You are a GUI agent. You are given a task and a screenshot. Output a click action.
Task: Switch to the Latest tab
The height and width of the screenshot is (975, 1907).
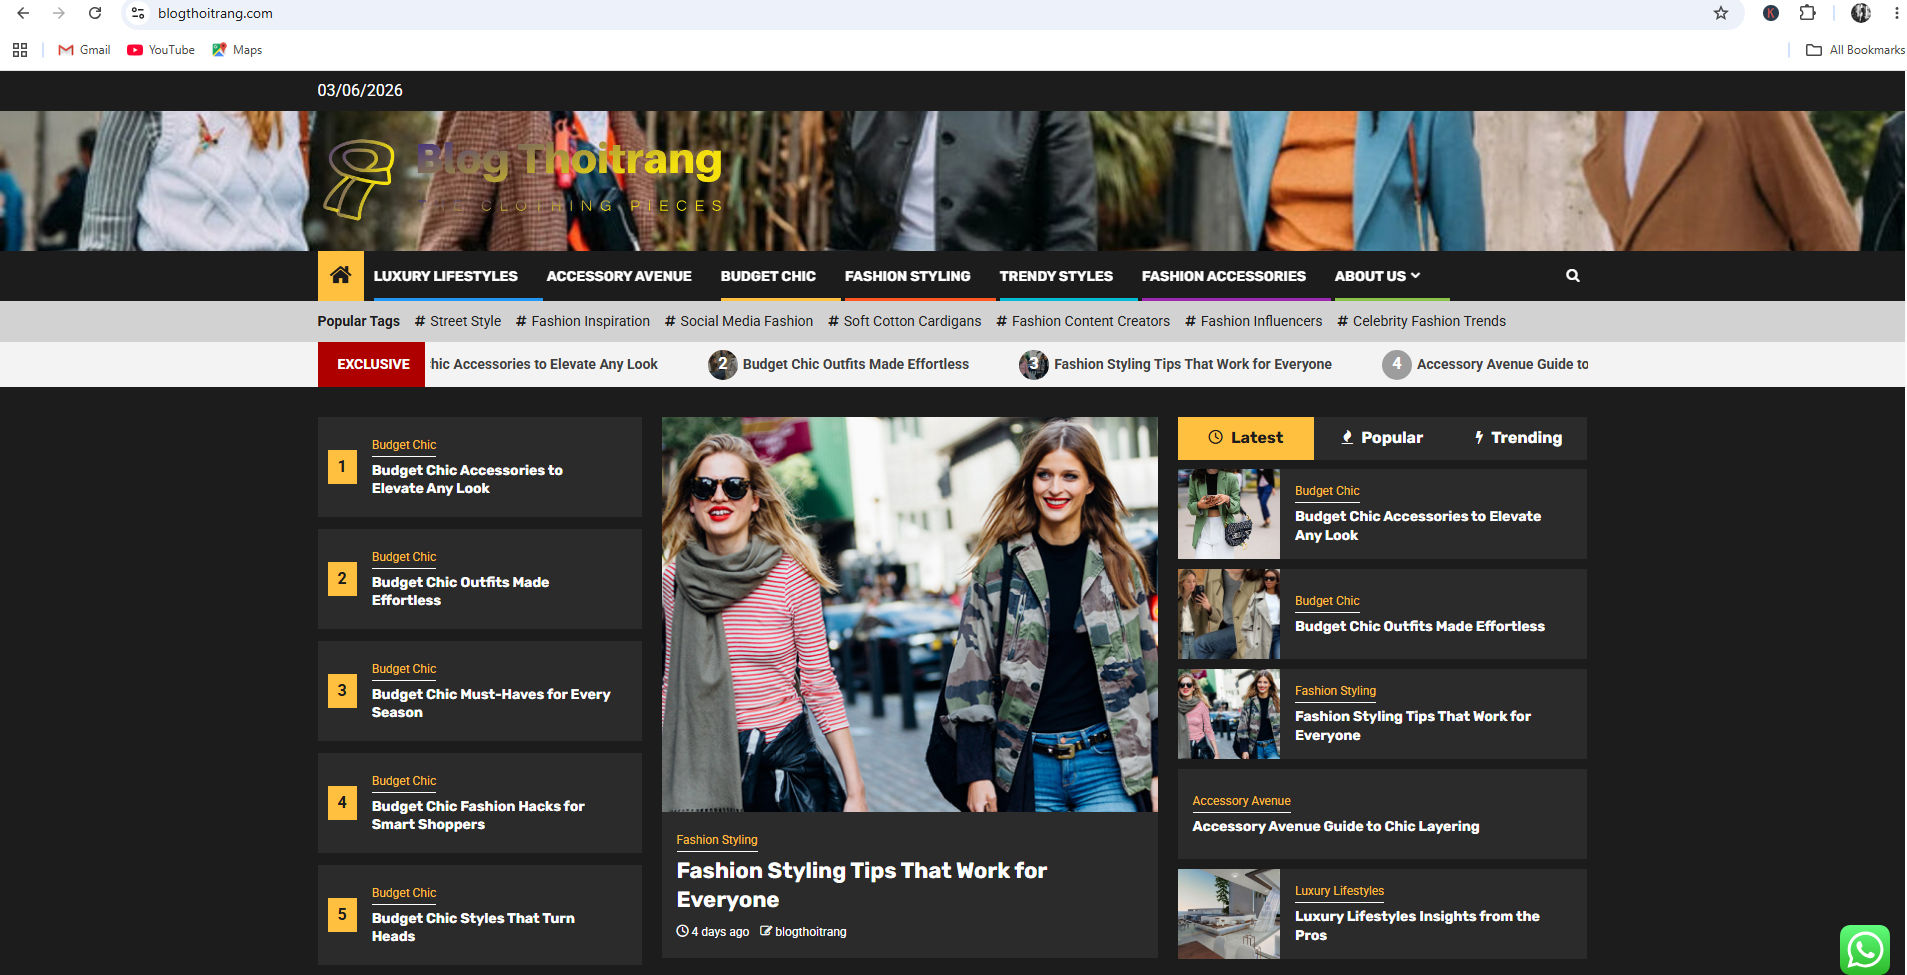(1246, 438)
